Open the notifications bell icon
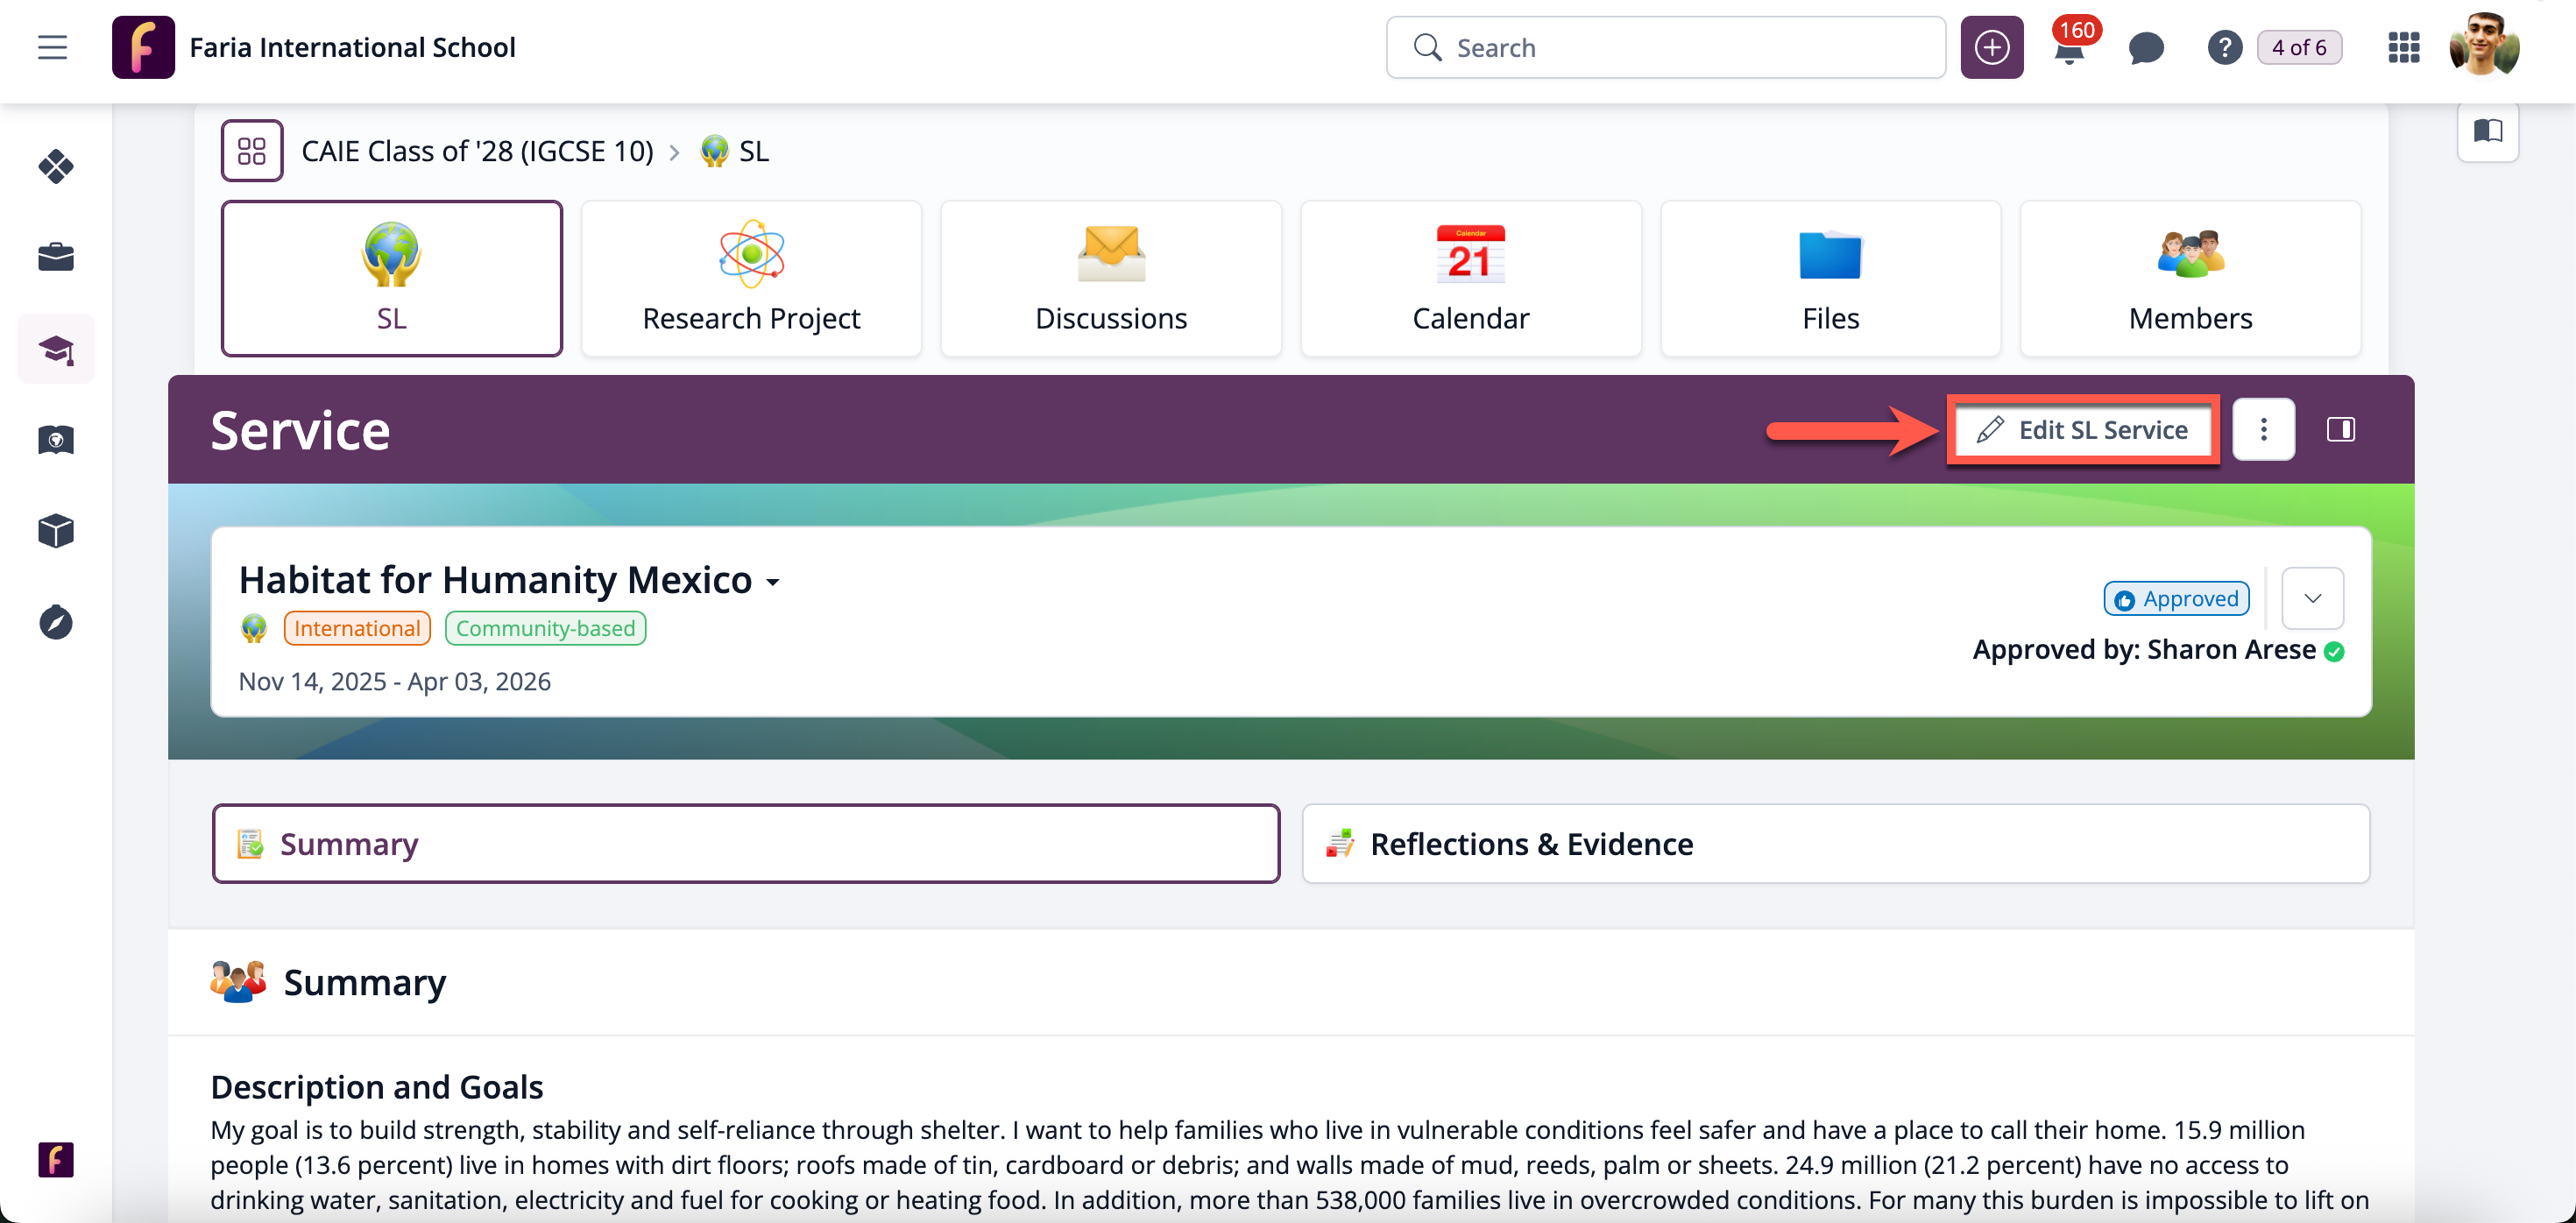Screen dimensions: 2576x1223 click(x=2068, y=49)
